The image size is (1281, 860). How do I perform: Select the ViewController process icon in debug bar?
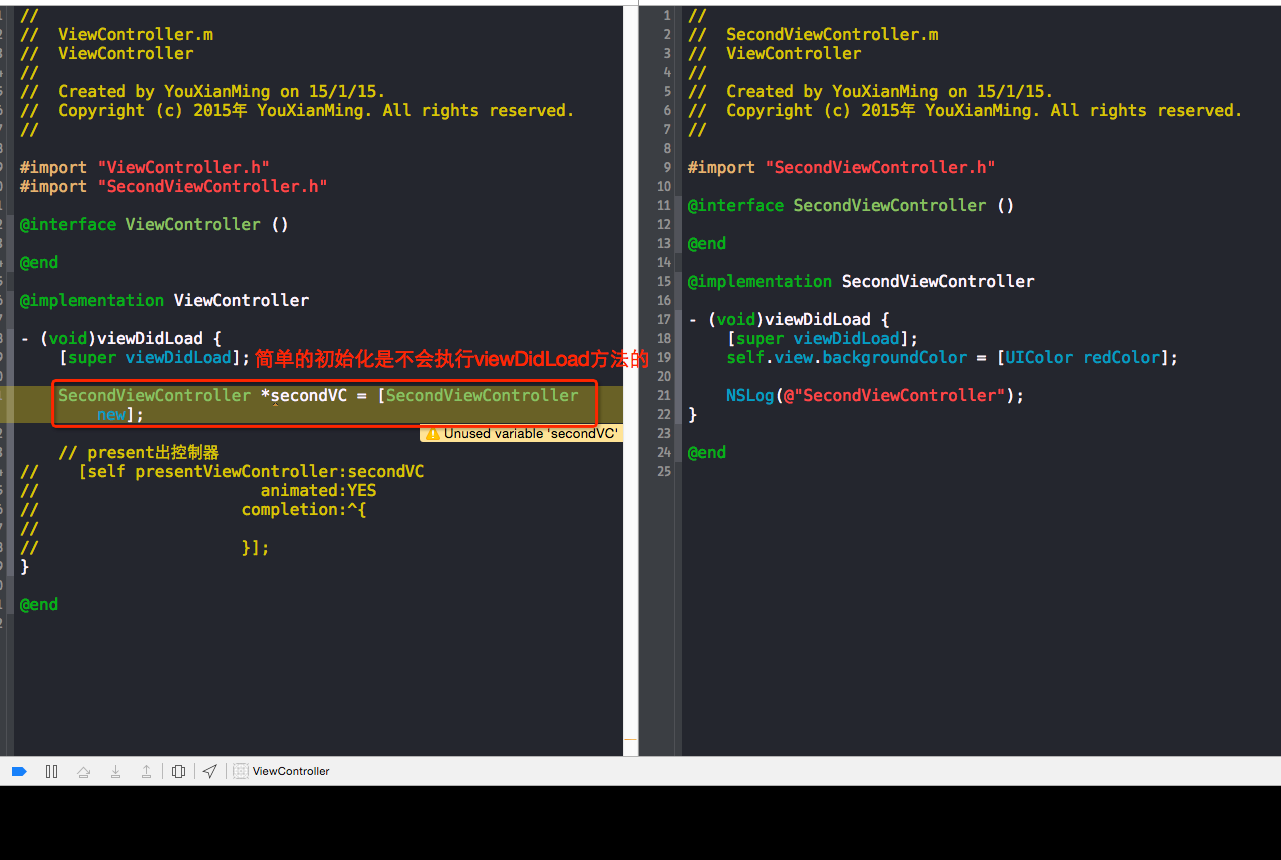tap(241, 771)
